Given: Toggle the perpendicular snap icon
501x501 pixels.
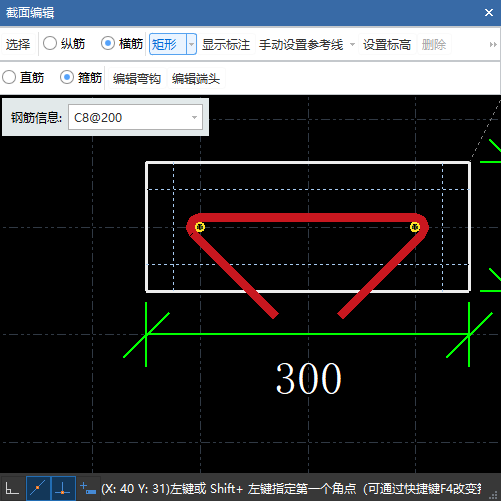Looking at the screenshot, I should point(63,489).
